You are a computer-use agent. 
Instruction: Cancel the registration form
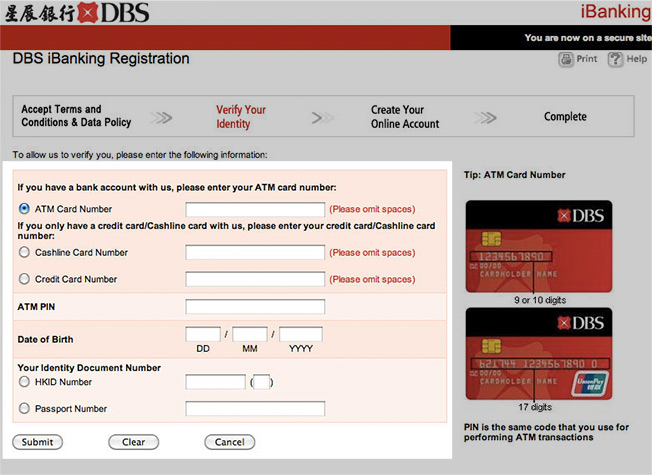coord(230,442)
